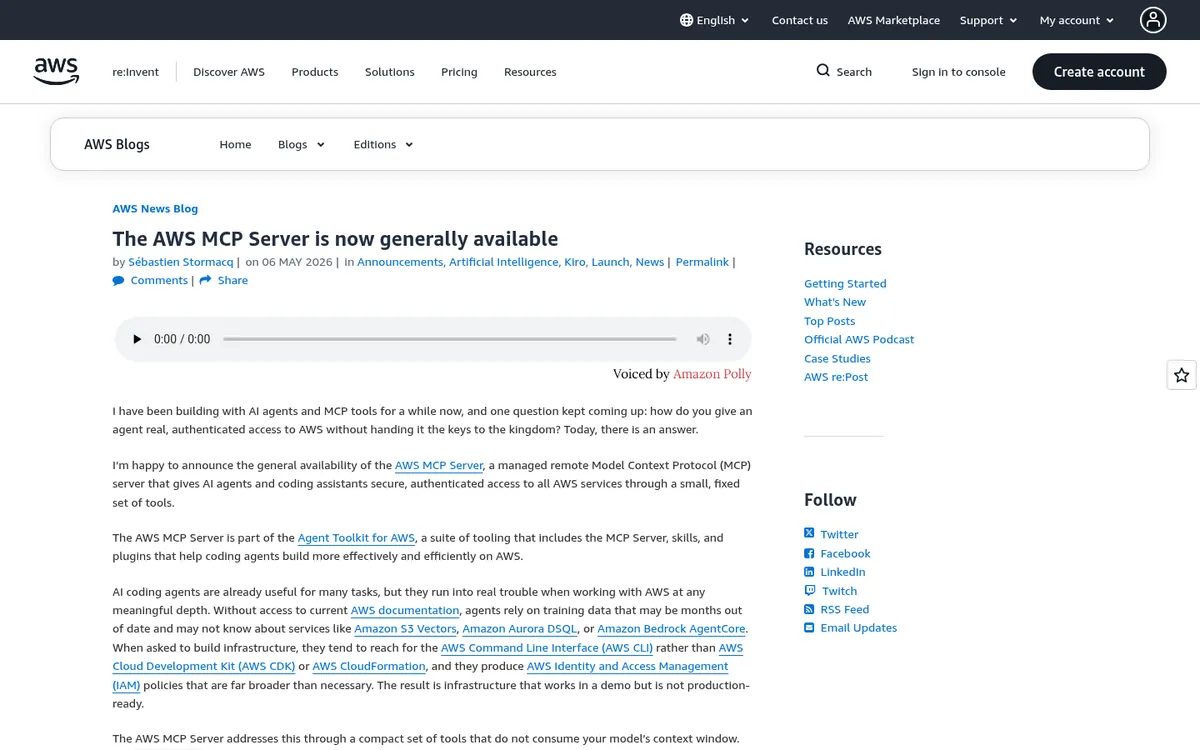This screenshot has height=750, width=1200.
Task: Open Official AWS Podcast link
Action: [859, 340]
